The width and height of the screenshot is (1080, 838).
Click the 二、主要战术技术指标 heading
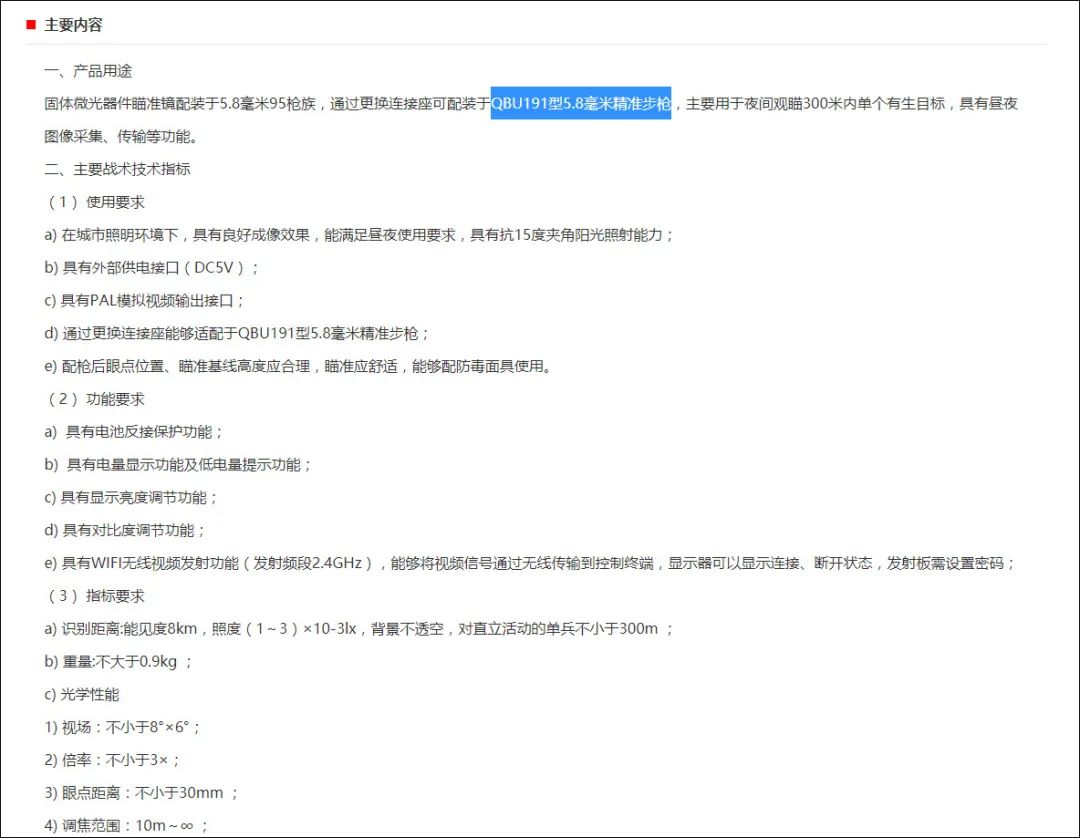click(117, 169)
